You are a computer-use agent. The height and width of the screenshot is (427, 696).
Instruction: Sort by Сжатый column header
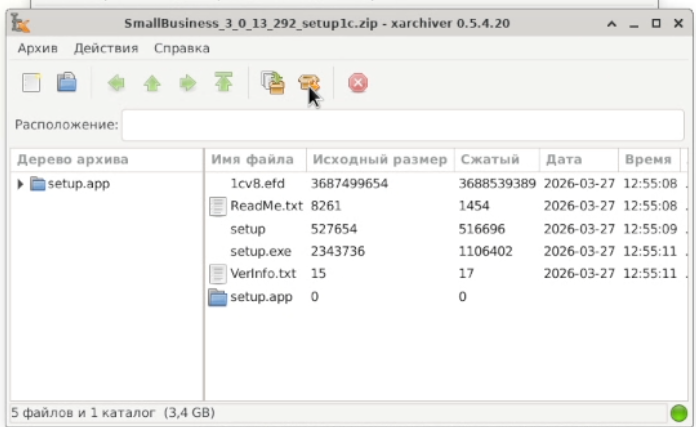[497, 160]
